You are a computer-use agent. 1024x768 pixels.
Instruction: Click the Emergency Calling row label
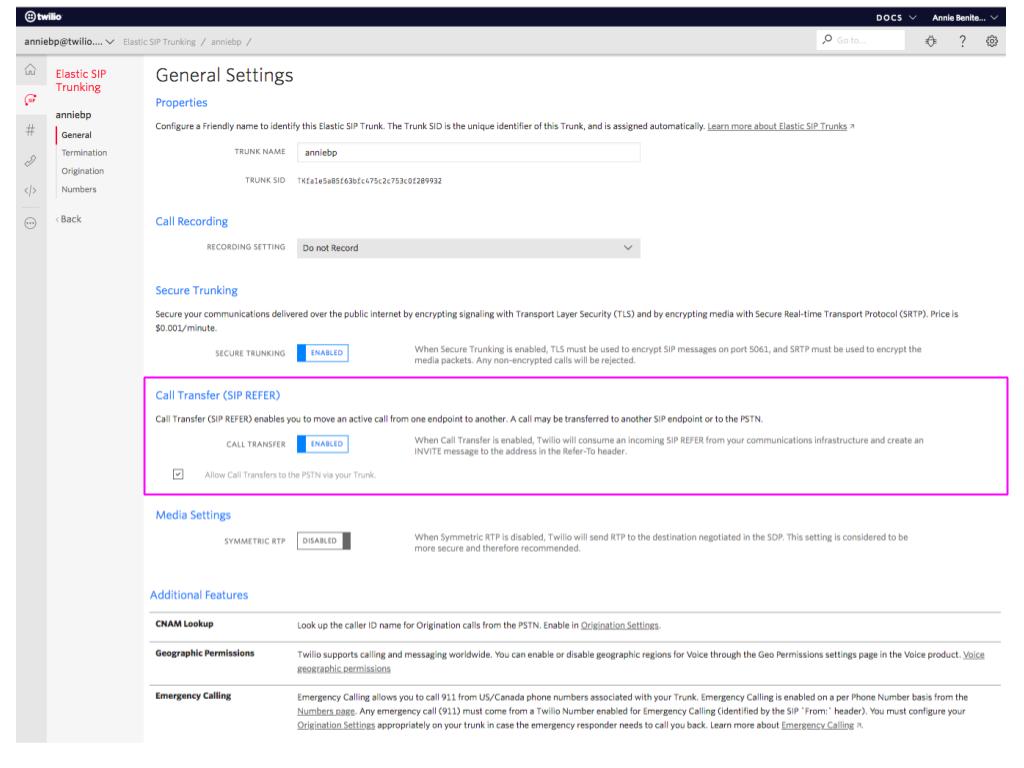193,696
